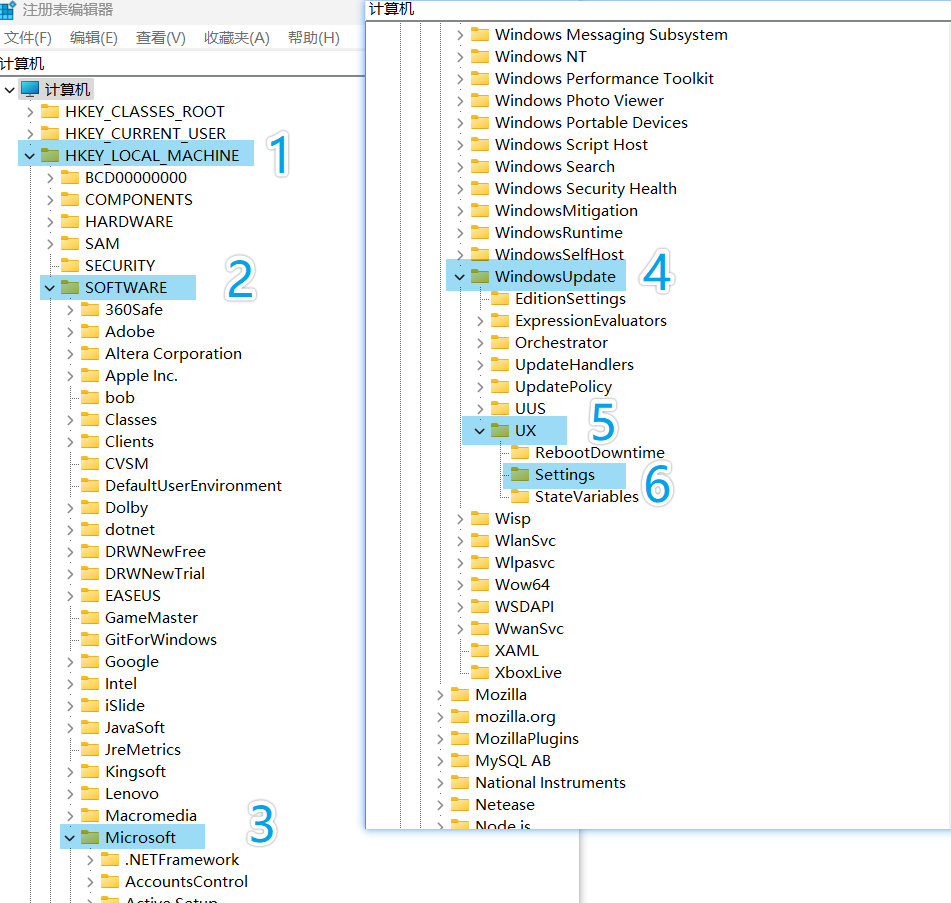Screen dimensions: 951x903
Task: Click the Mozilla folder icon
Action: point(460,694)
